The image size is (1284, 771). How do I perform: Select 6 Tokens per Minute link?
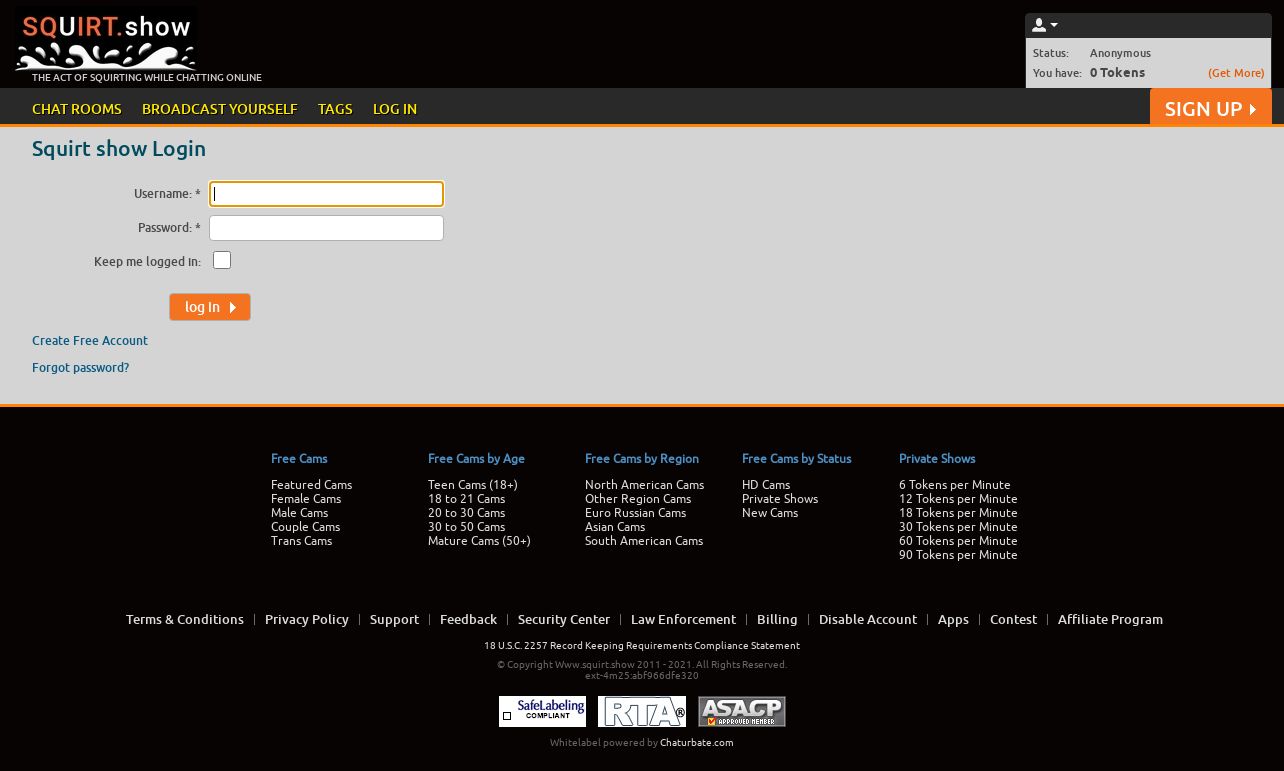954,484
